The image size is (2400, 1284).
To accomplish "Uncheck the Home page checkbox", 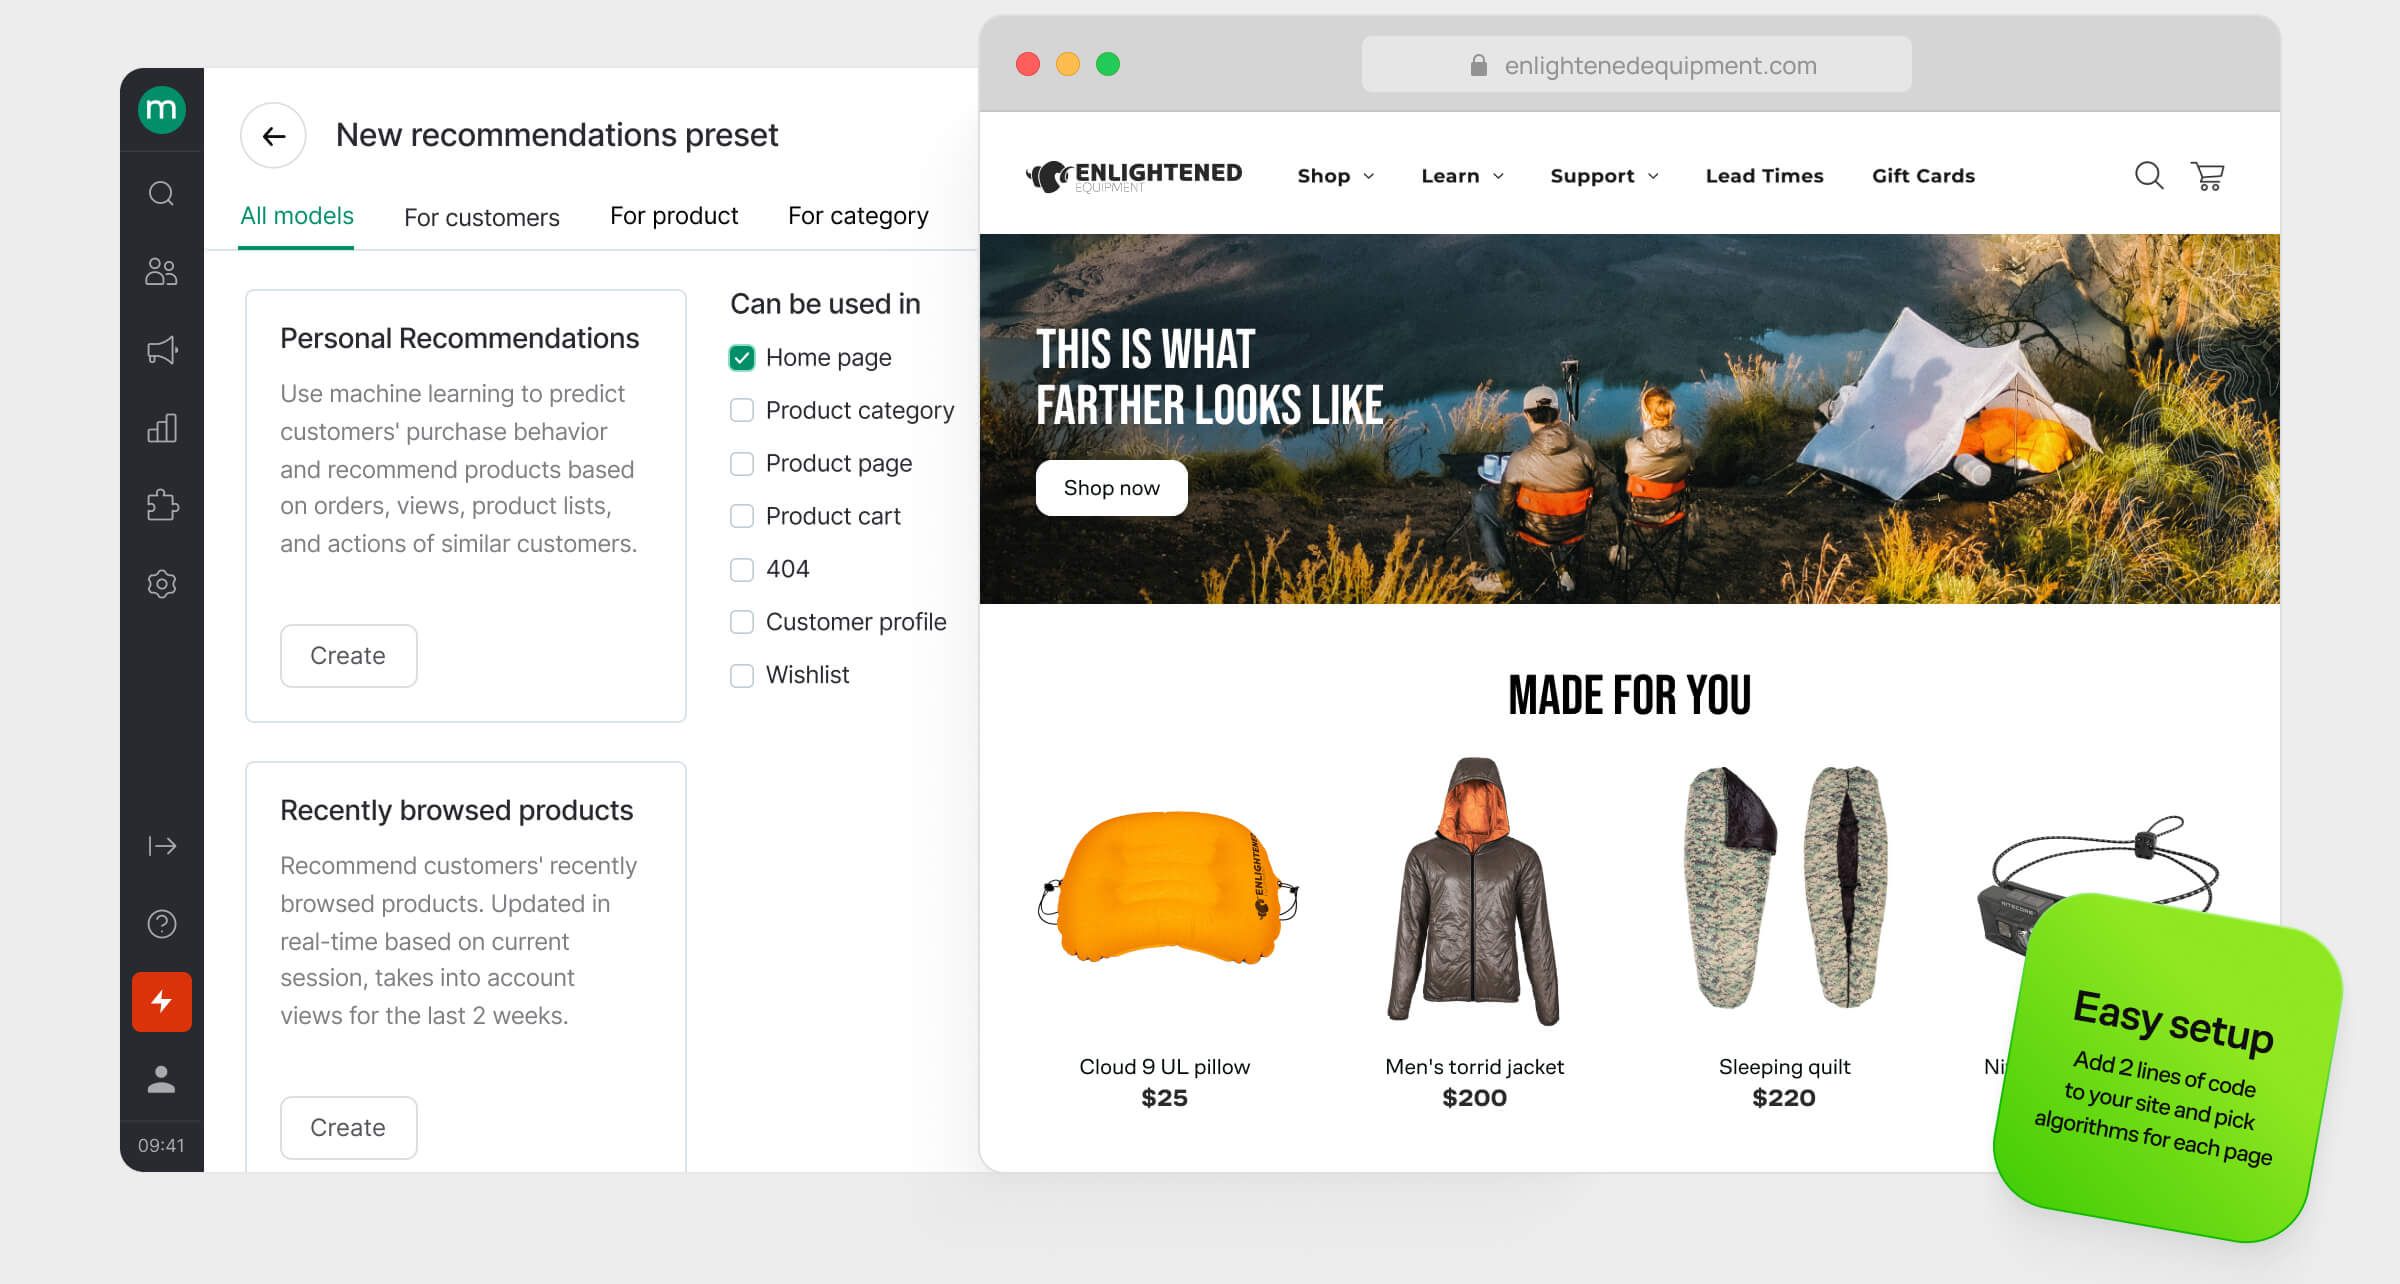I will coord(742,358).
